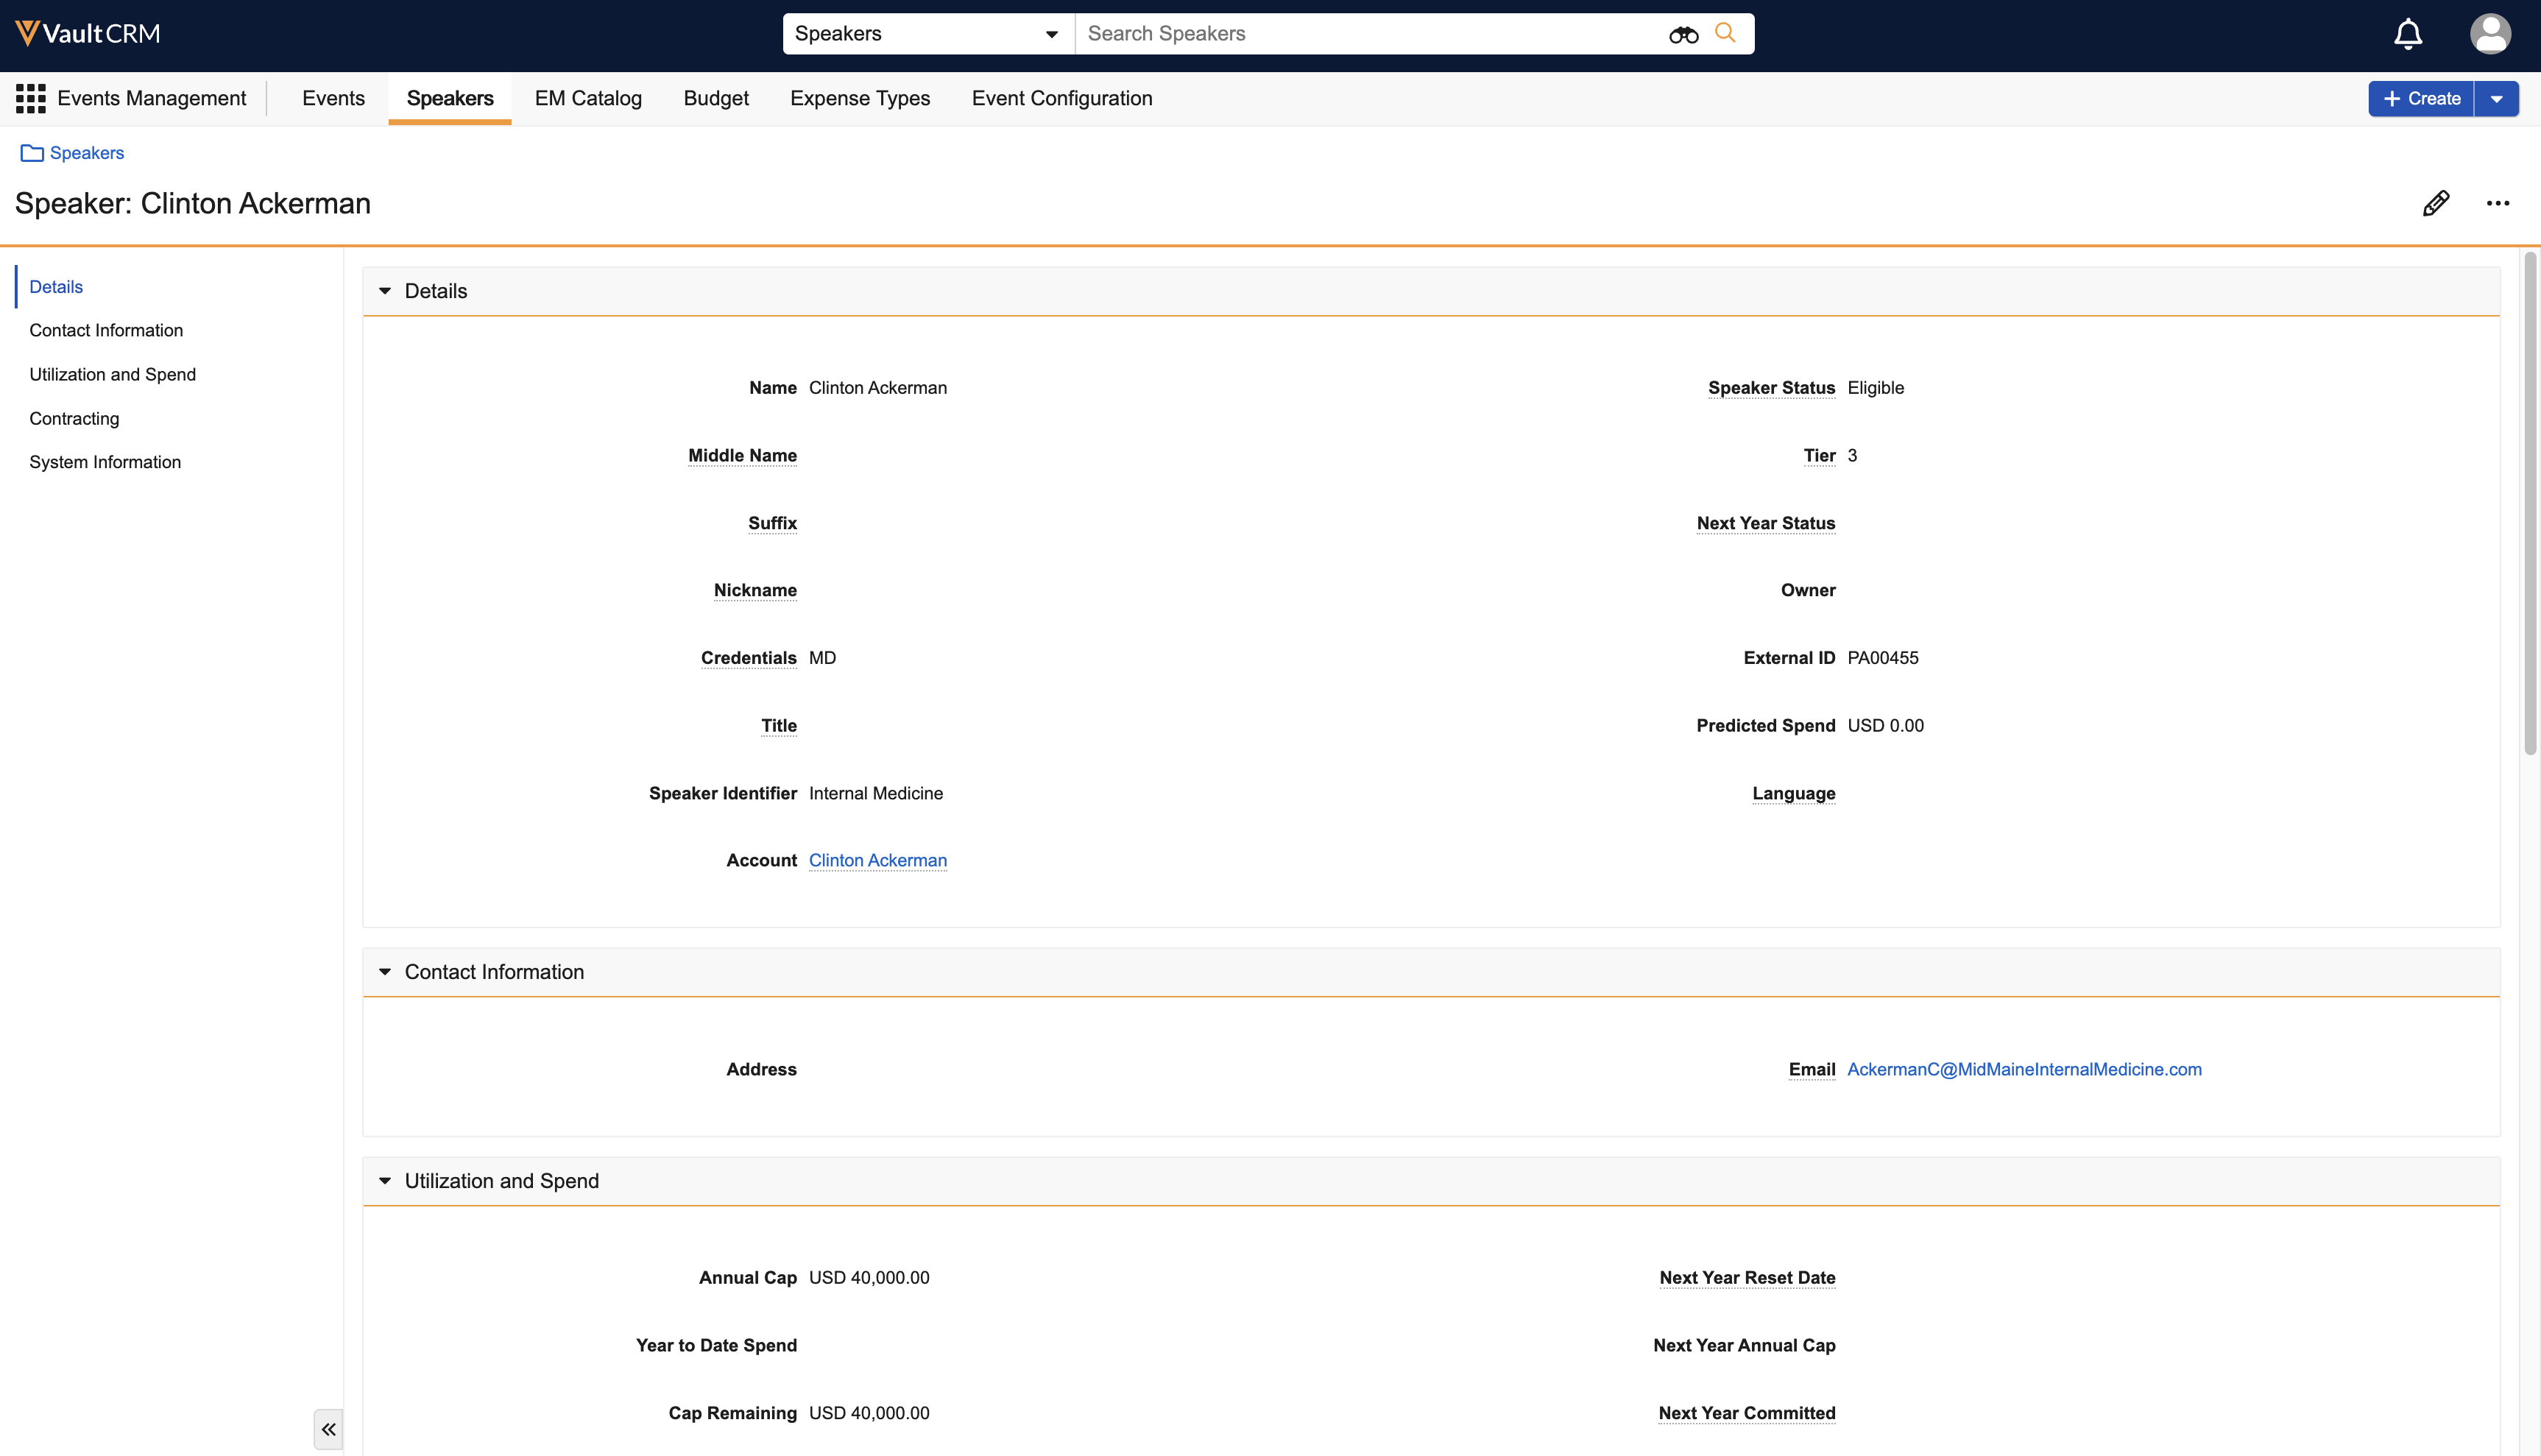Image resolution: width=2541 pixels, height=1456 pixels.
Task: Click the Predicted Spend value USD 0.00
Action: [1885, 726]
